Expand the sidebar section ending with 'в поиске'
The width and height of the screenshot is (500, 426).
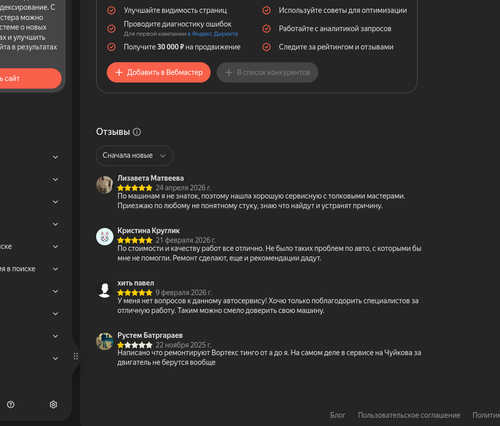pos(55,269)
